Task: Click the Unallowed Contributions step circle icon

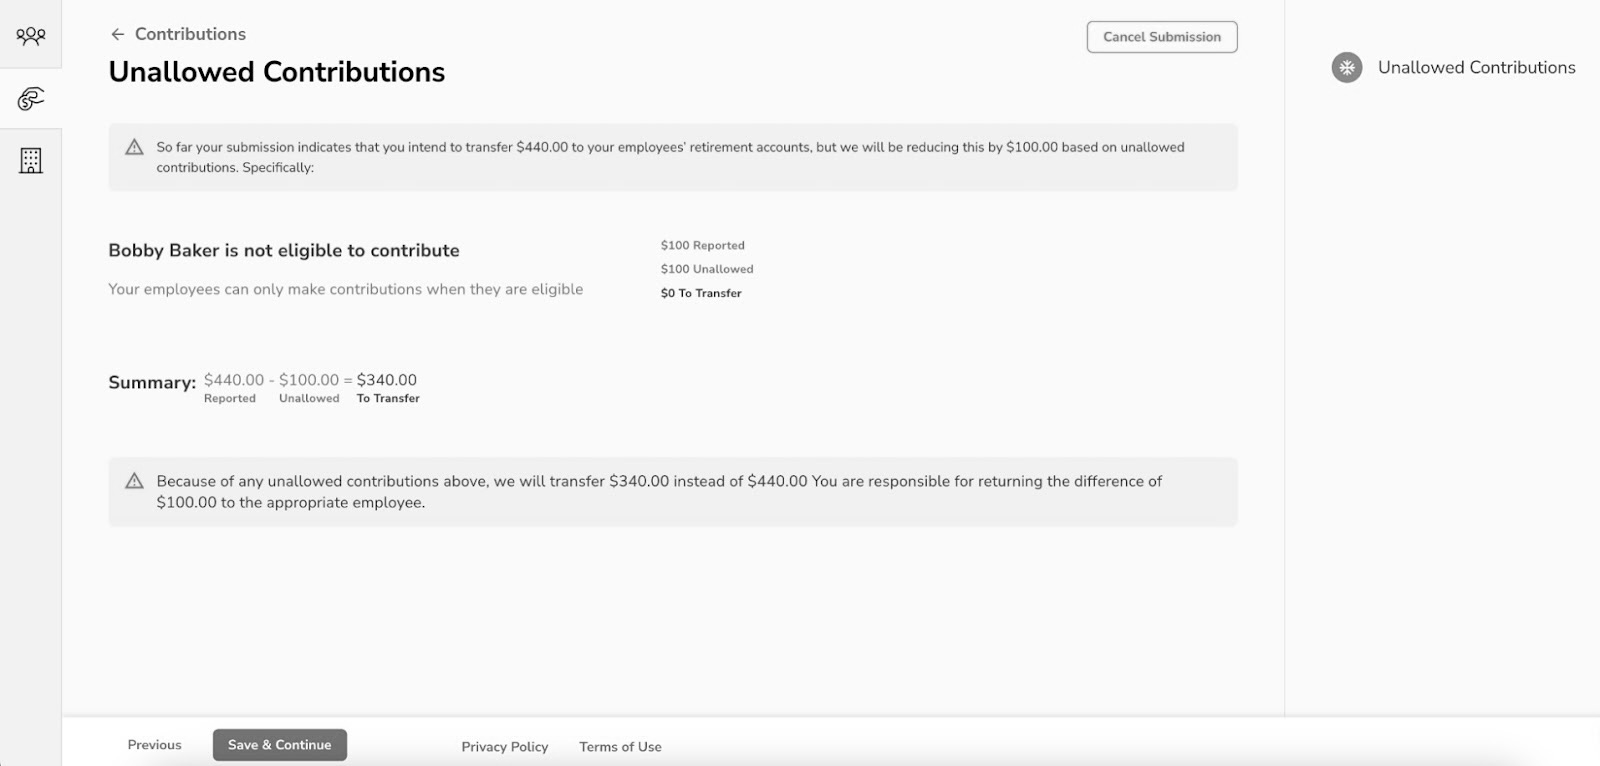Action: pyautogui.click(x=1347, y=68)
